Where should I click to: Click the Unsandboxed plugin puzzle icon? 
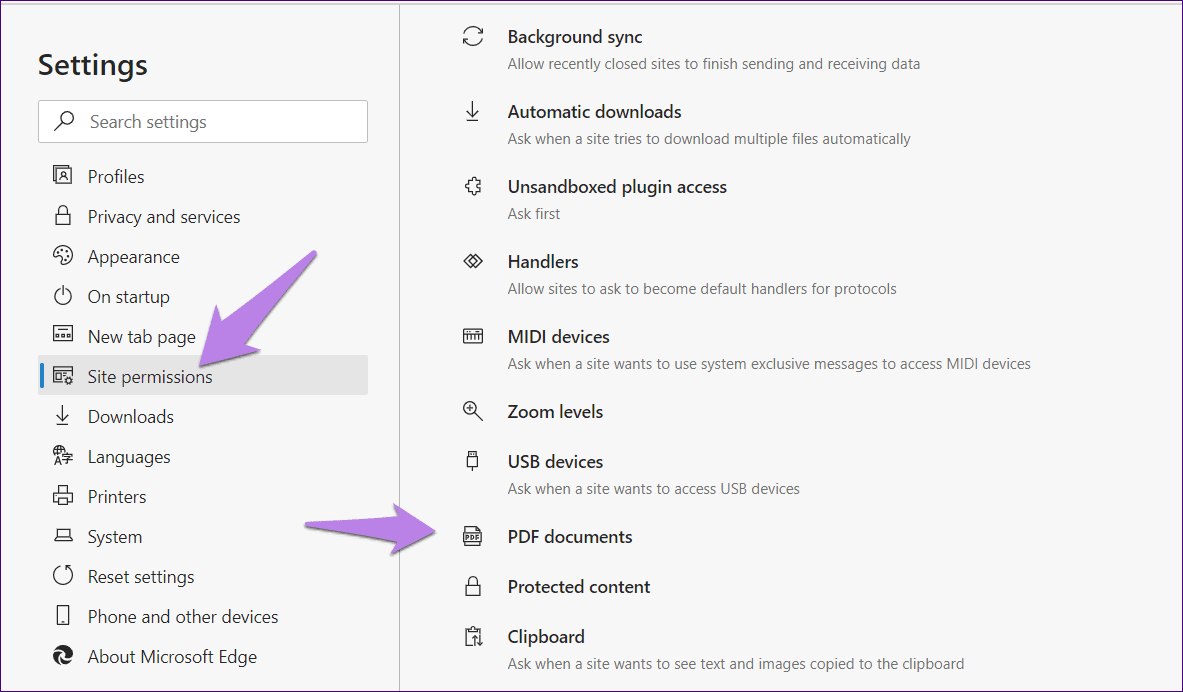472,186
